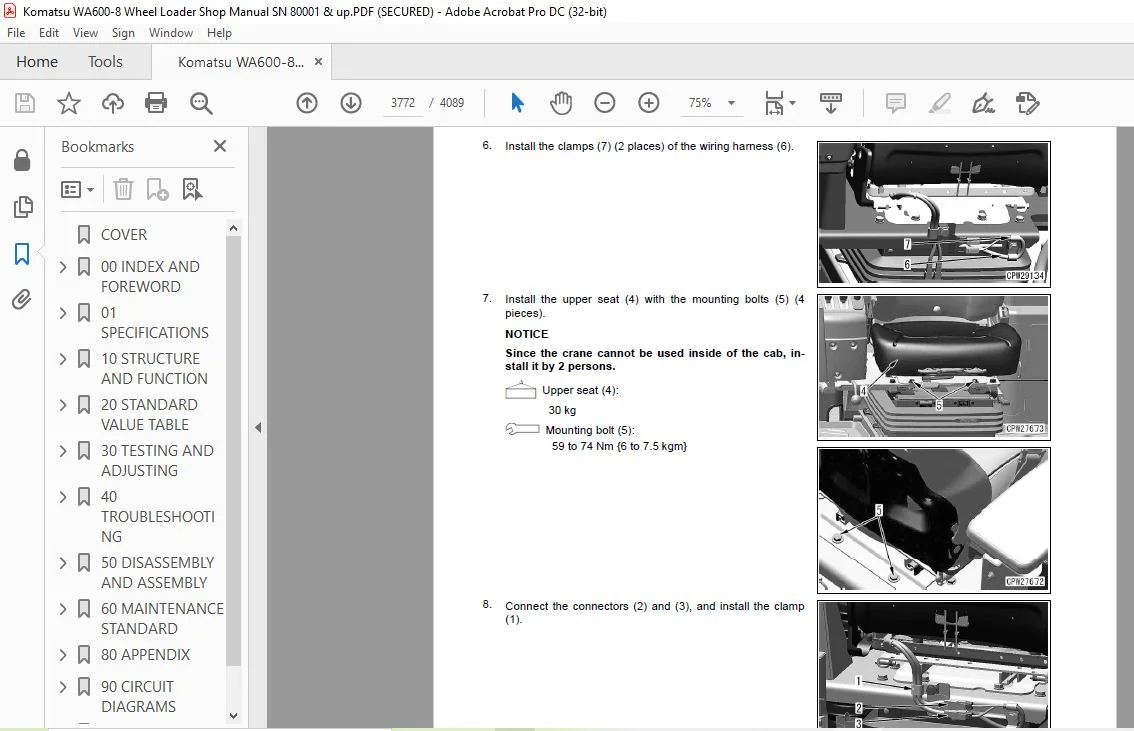Add the file to starred favorites
This screenshot has width=1134, height=731.
69,103
